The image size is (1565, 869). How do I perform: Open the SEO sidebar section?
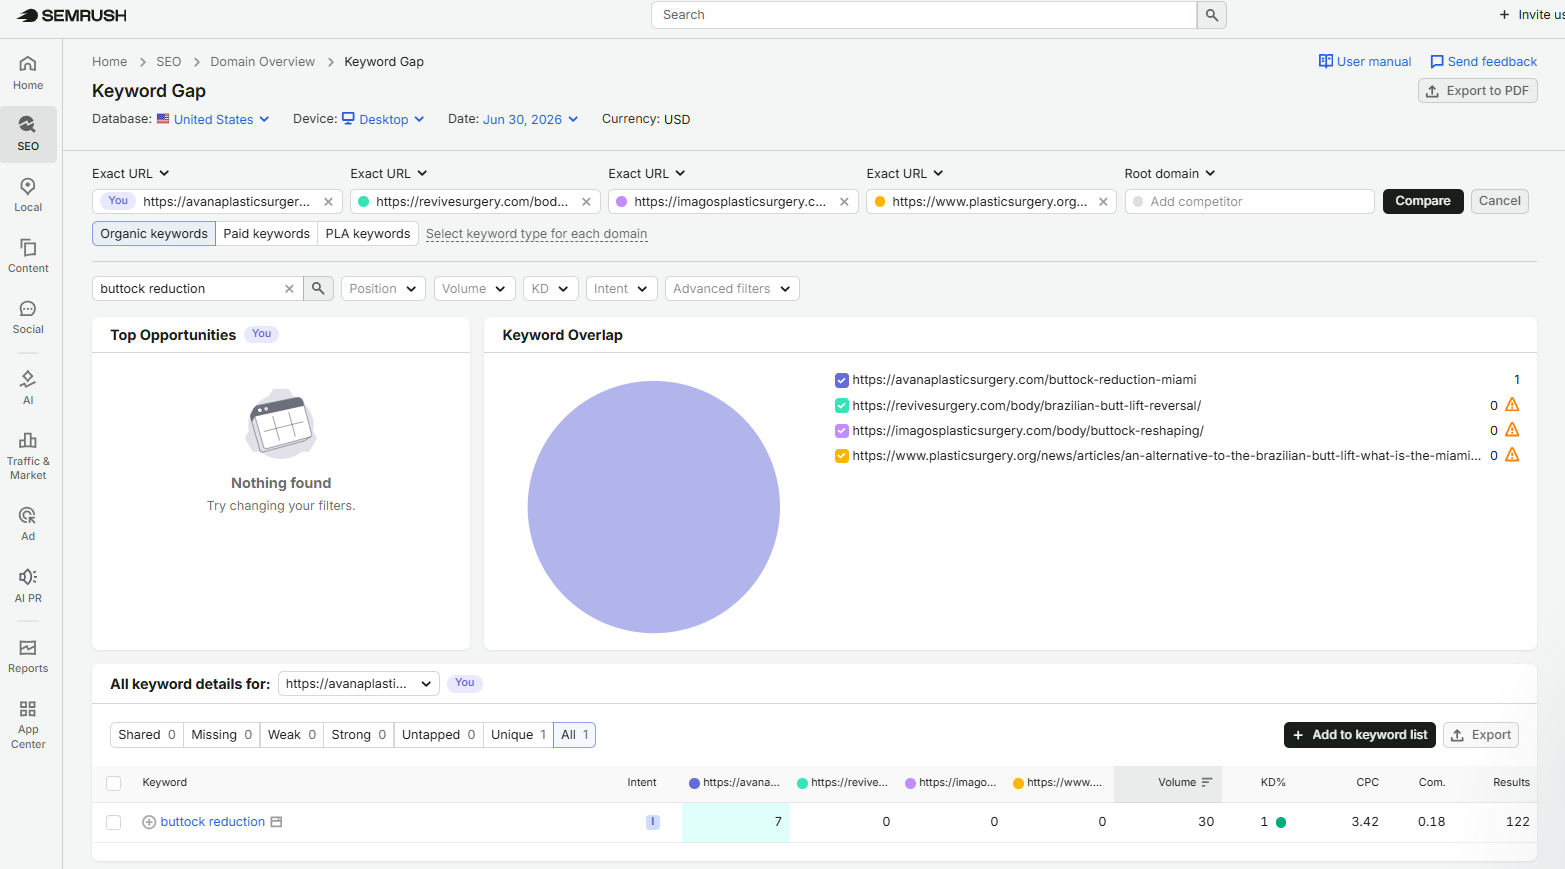point(28,134)
